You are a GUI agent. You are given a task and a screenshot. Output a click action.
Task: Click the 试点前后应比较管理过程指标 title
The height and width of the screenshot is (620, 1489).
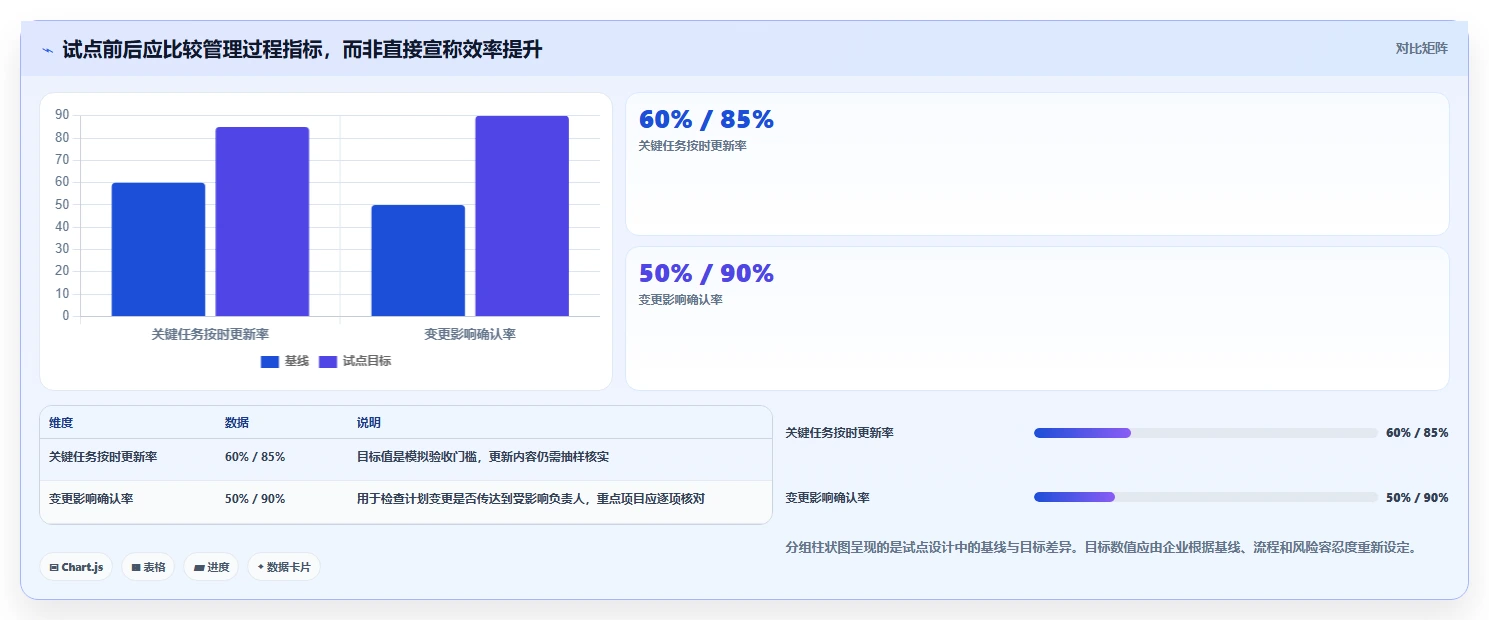click(302, 49)
